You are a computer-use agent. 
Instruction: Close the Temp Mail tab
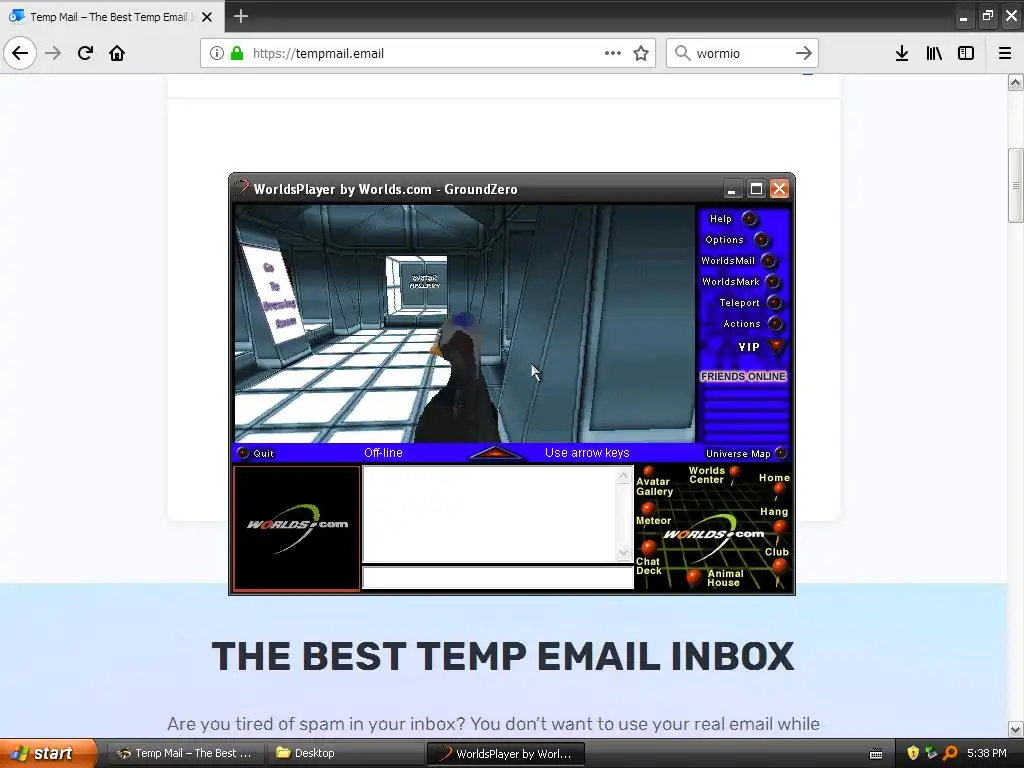207,17
